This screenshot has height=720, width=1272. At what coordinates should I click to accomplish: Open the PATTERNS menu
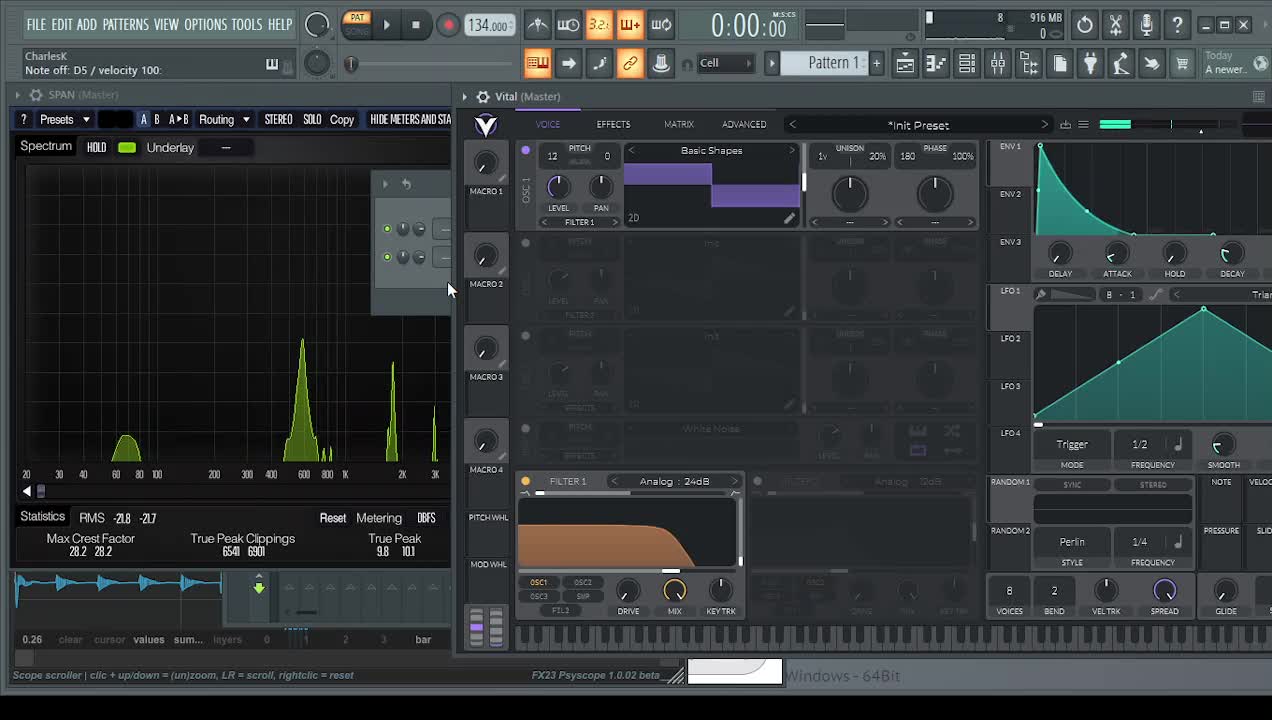(125, 24)
